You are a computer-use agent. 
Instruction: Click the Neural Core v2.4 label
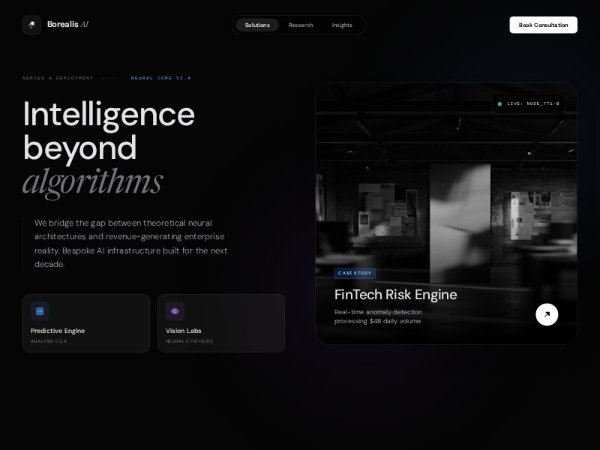pyautogui.click(x=161, y=78)
